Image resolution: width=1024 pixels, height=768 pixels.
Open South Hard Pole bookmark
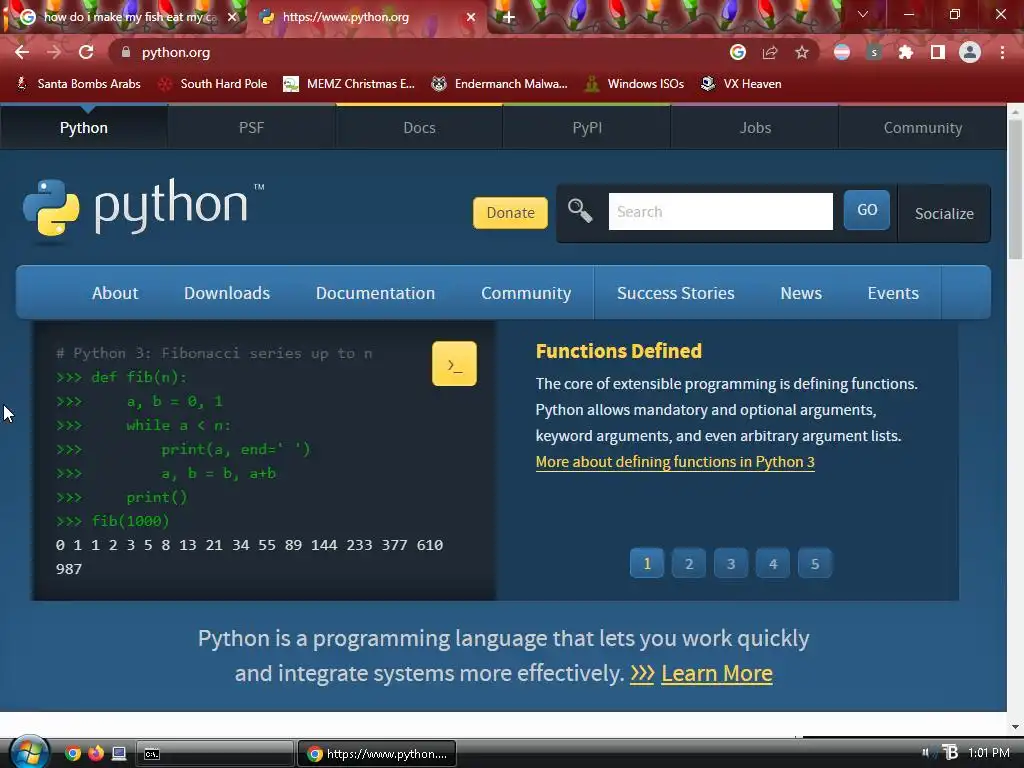point(213,84)
